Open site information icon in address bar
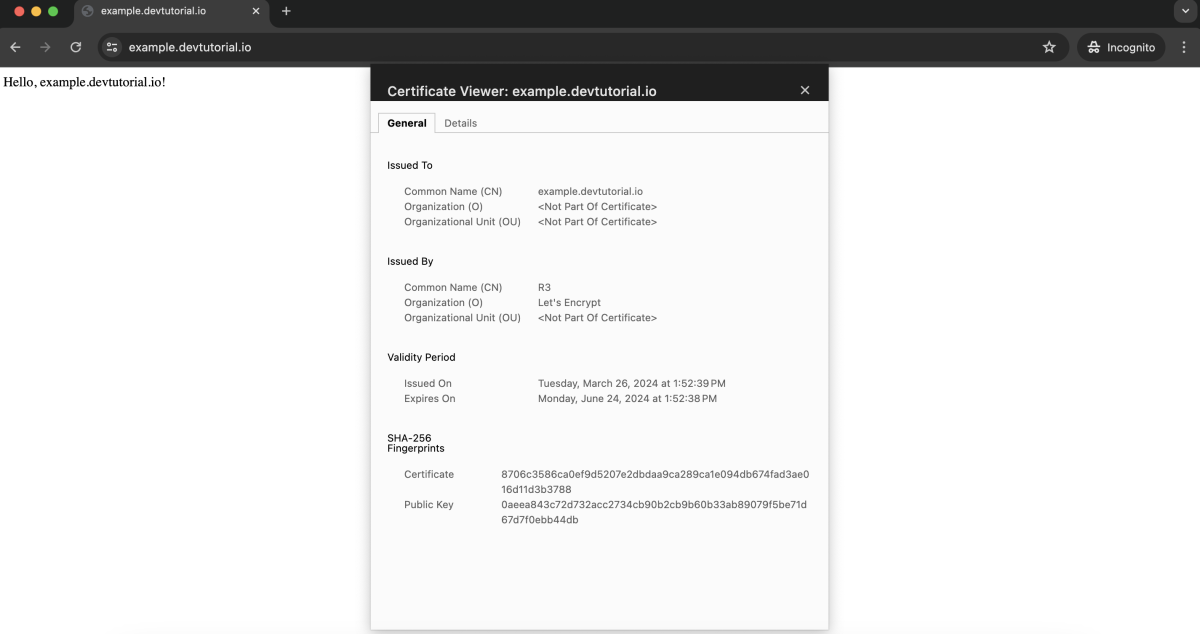 coord(112,47)
